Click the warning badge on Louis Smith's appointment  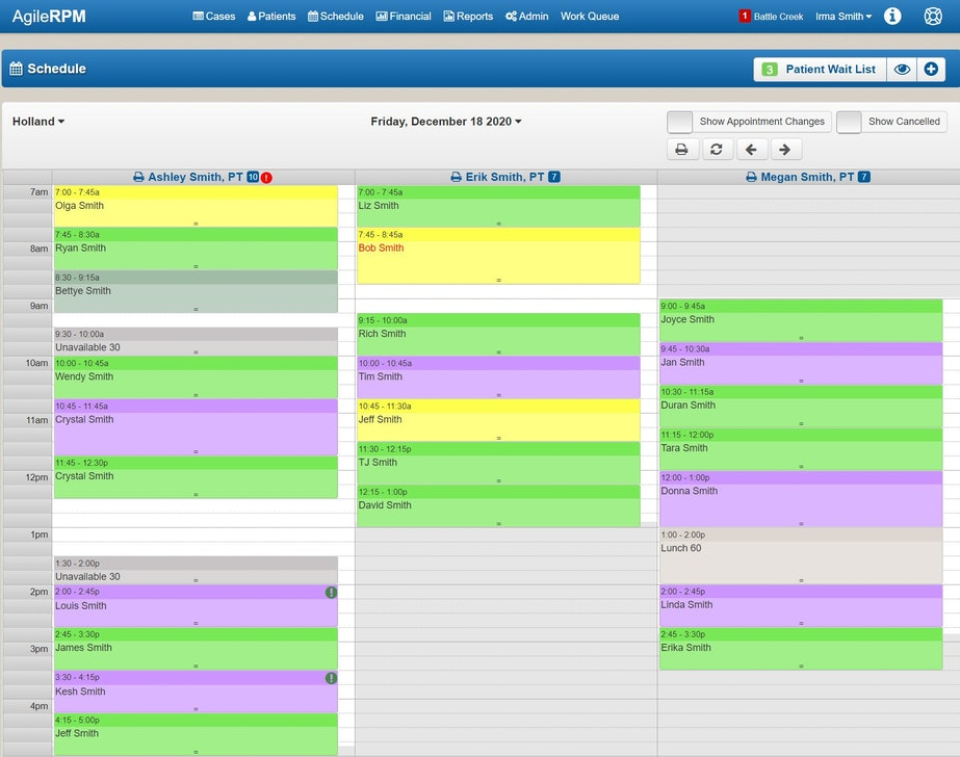coord(331,592)
